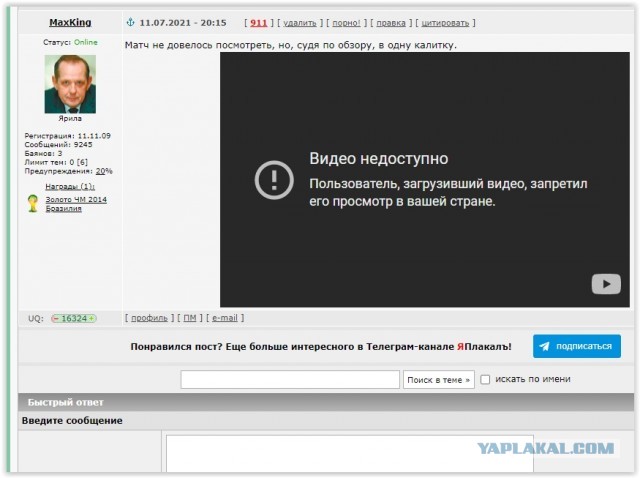The height and width of the screenshot is (478, 640).
Task: Click the MaxKing avatar picture
Action: click(x=70, y=84)
